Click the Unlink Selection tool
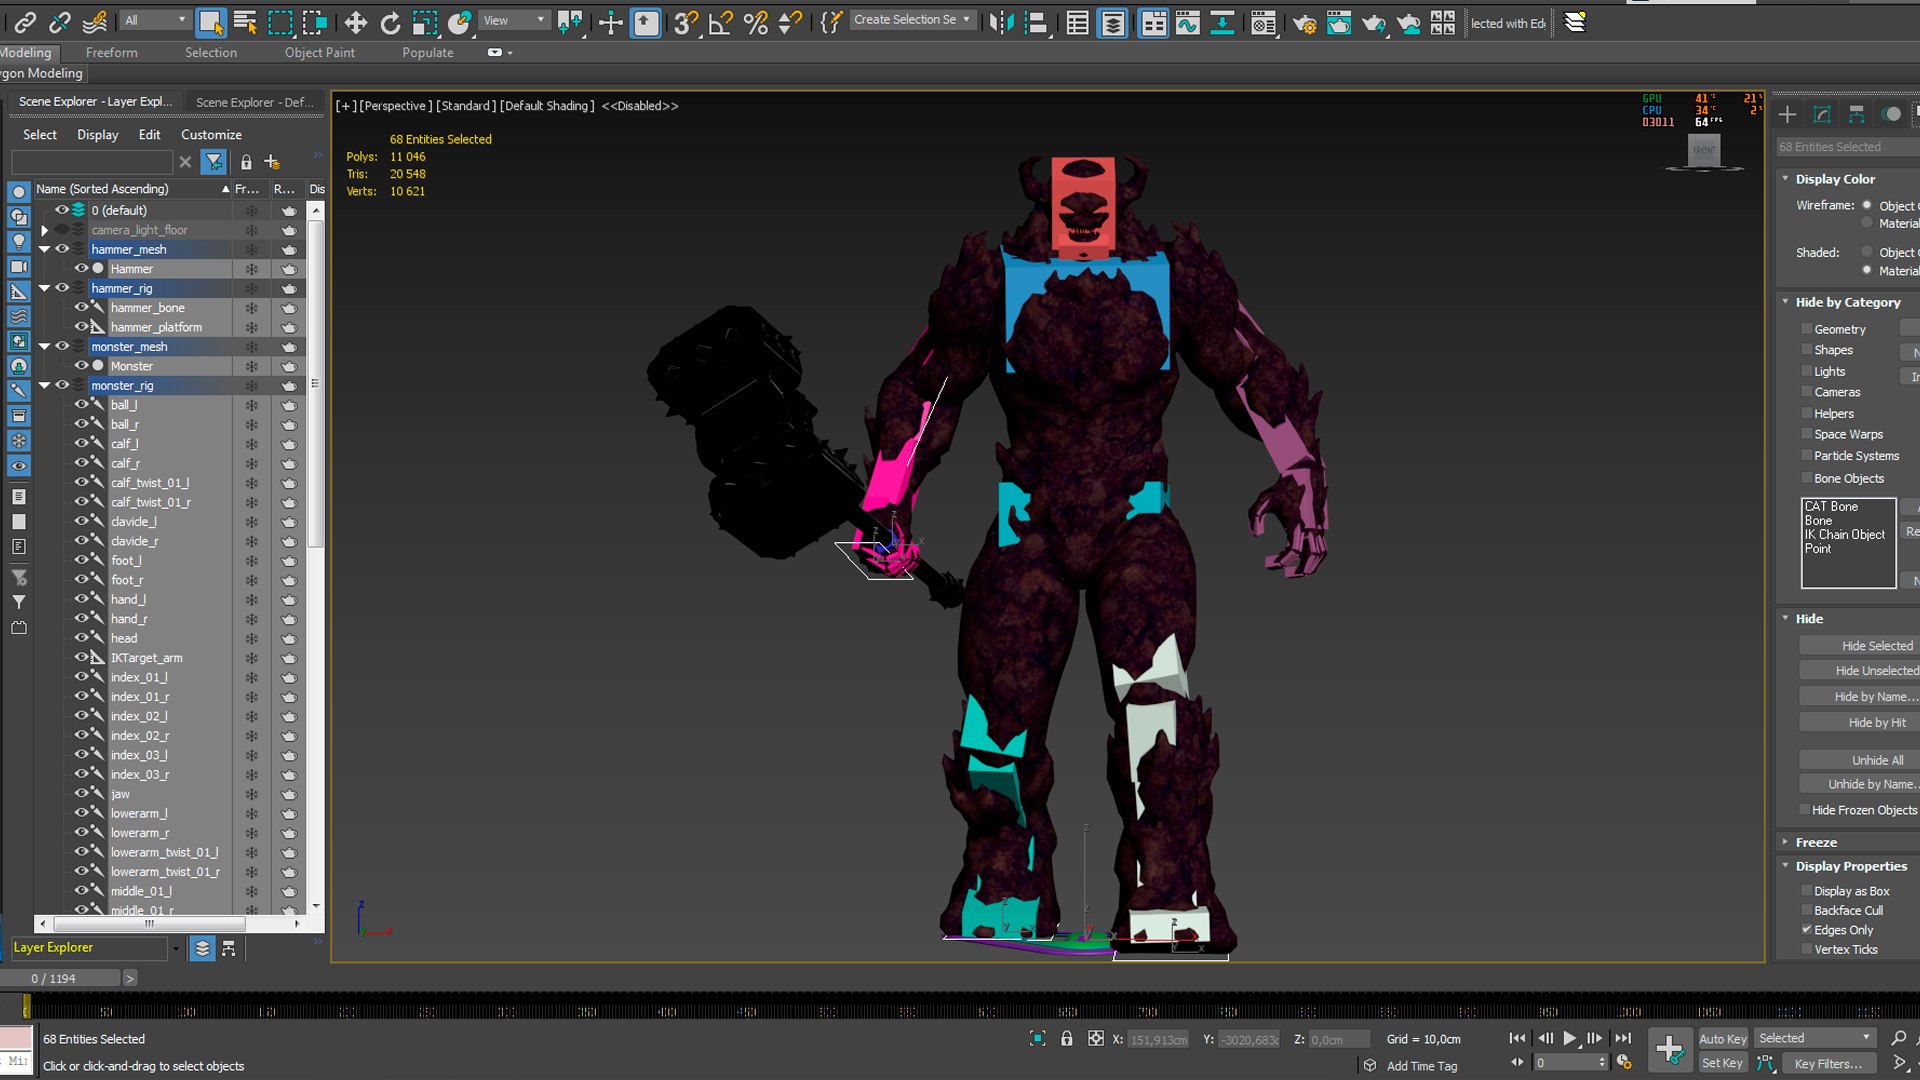 [60, 21]
